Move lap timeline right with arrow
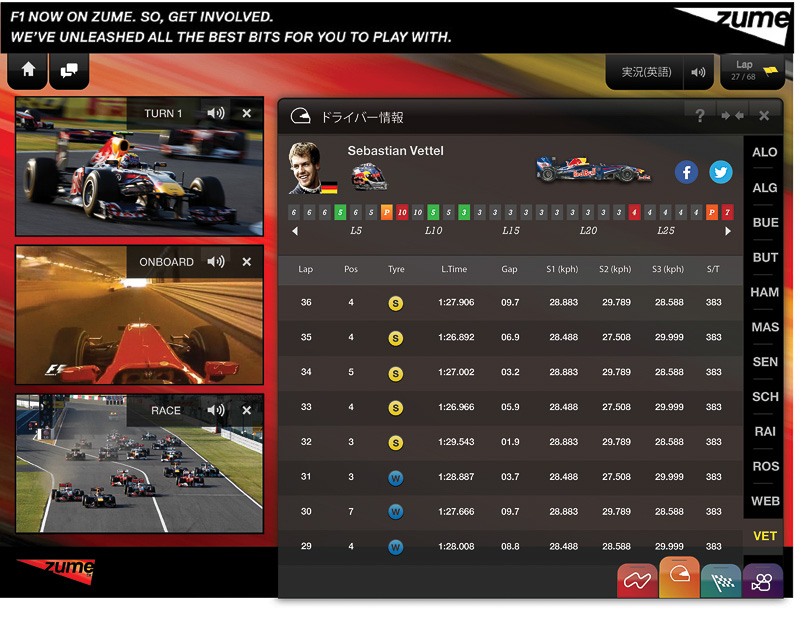The height and width of the screenshot is (618, 800). (728, 231)
